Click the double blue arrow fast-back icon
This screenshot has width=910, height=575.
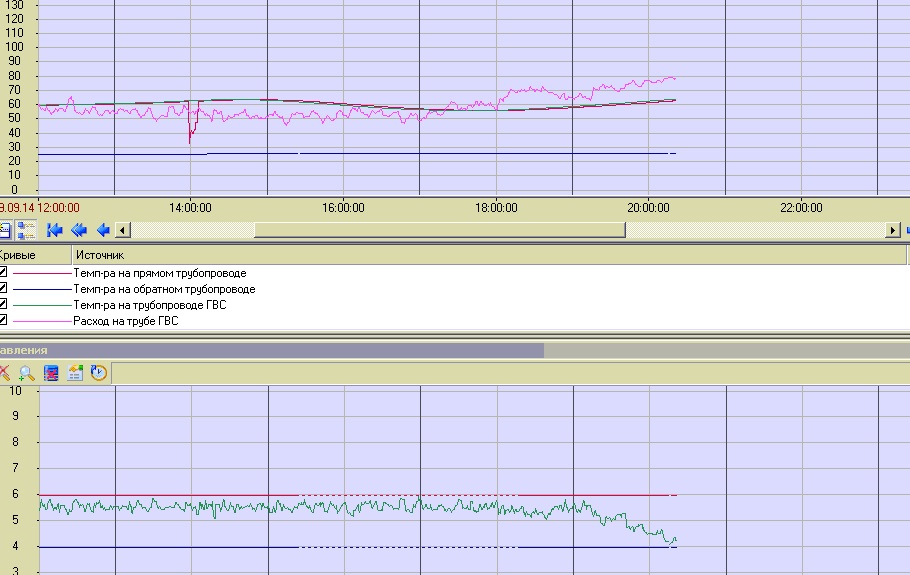point(79,230)
